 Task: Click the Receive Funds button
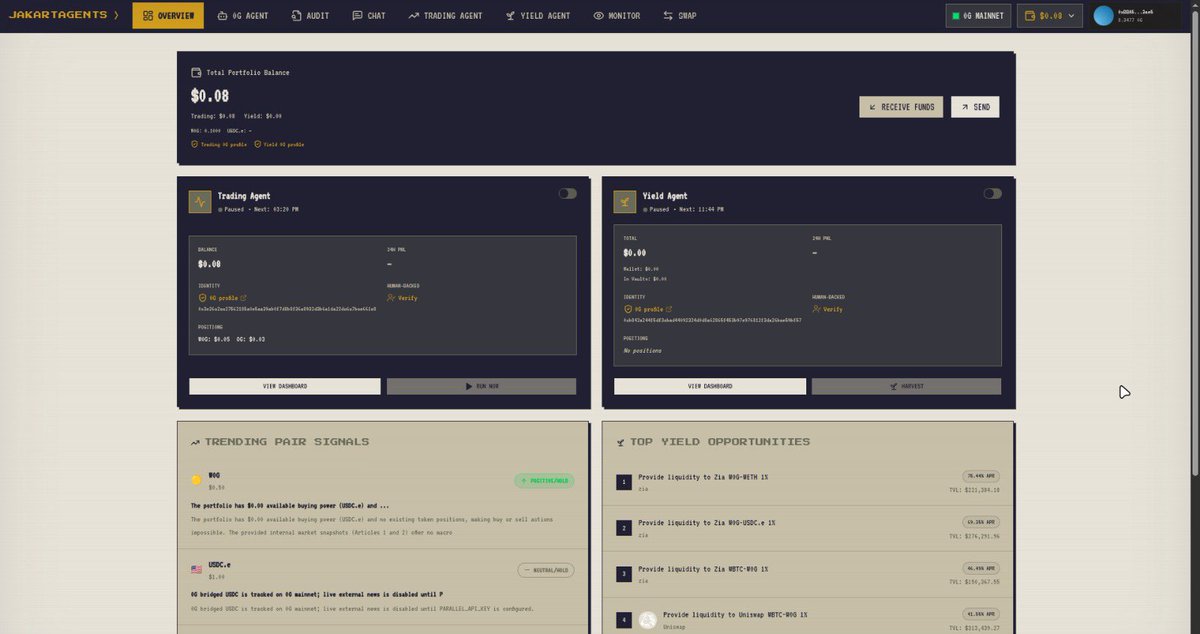(901, 107)
